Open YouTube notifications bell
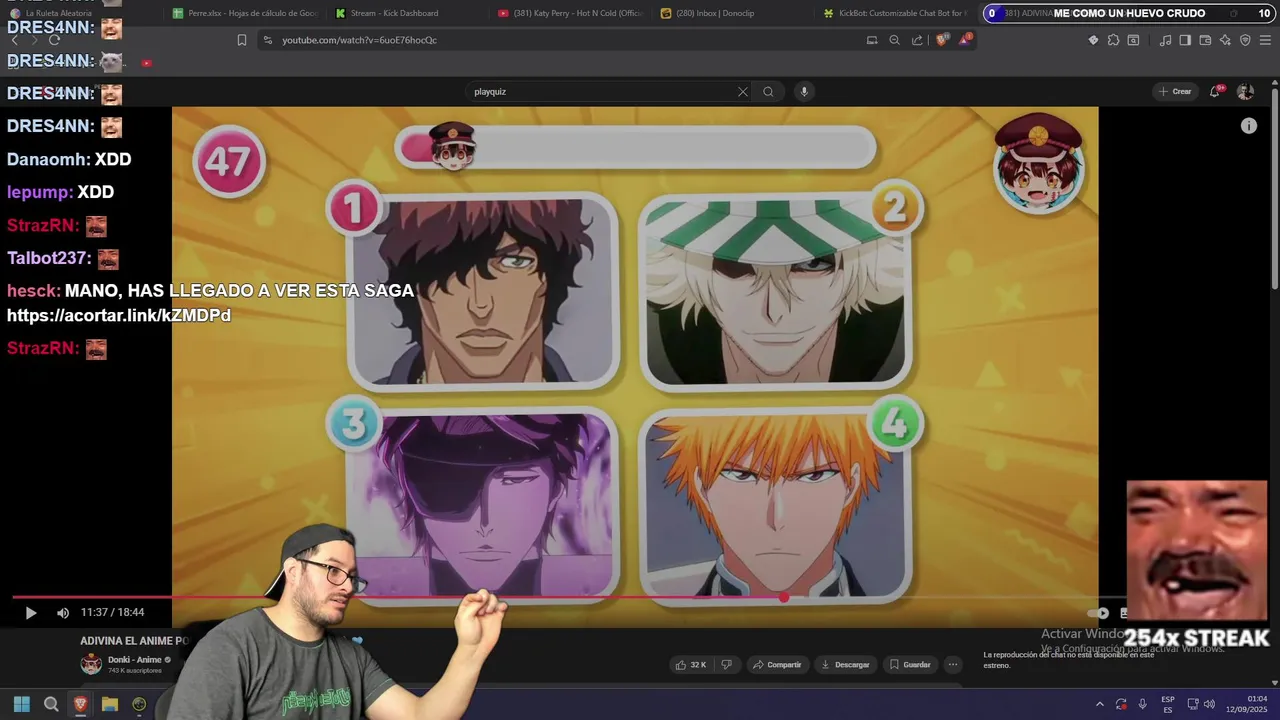The height and width of the screenshot is (720, 1280). (x=1215, y=92)
